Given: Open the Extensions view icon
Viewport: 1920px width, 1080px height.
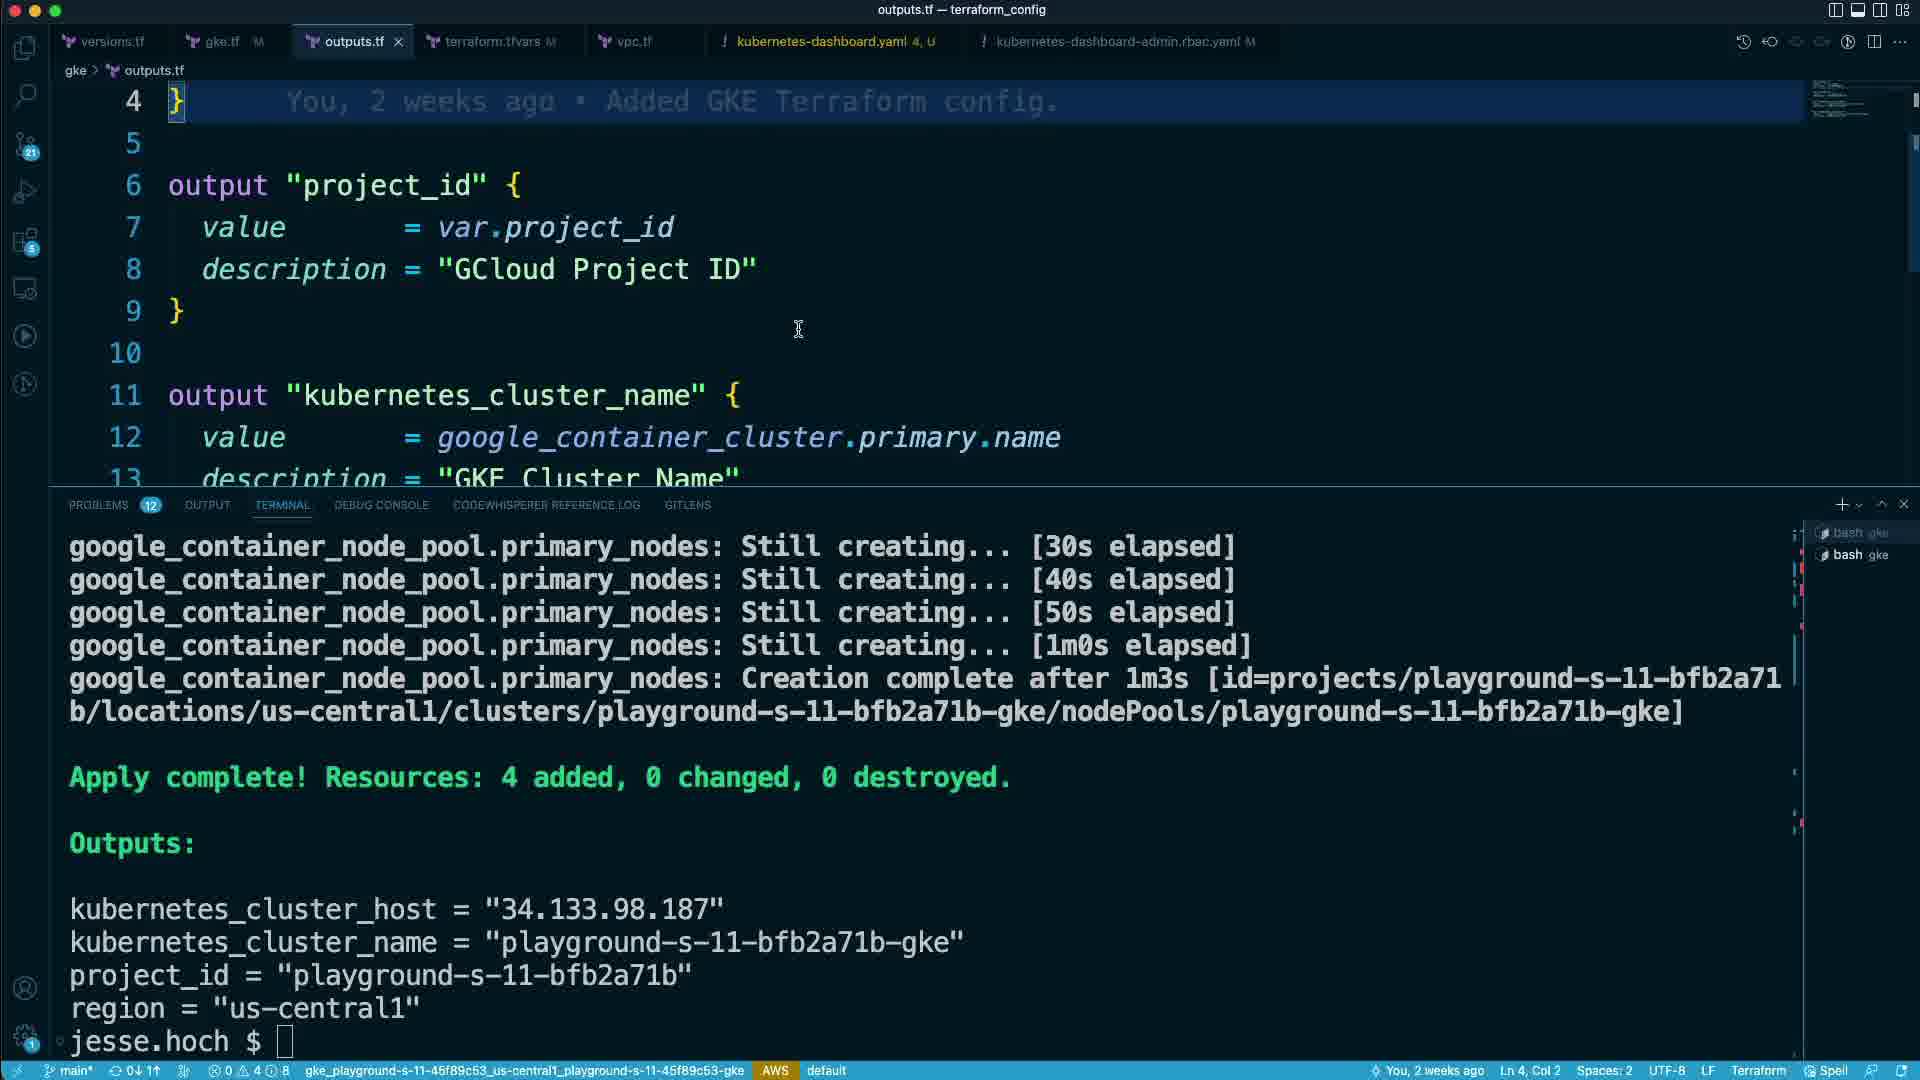Looking at the screenshot, I should 25,240.
